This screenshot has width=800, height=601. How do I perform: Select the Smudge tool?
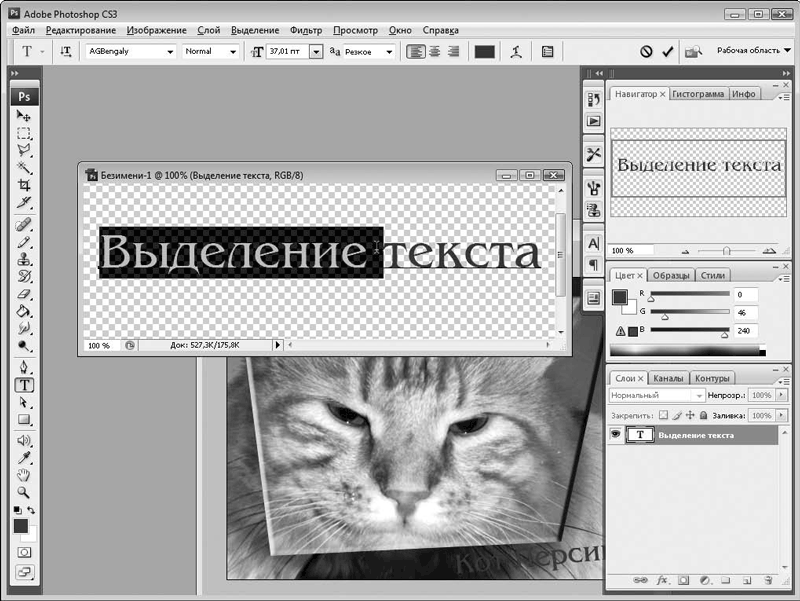pos(23,328)
